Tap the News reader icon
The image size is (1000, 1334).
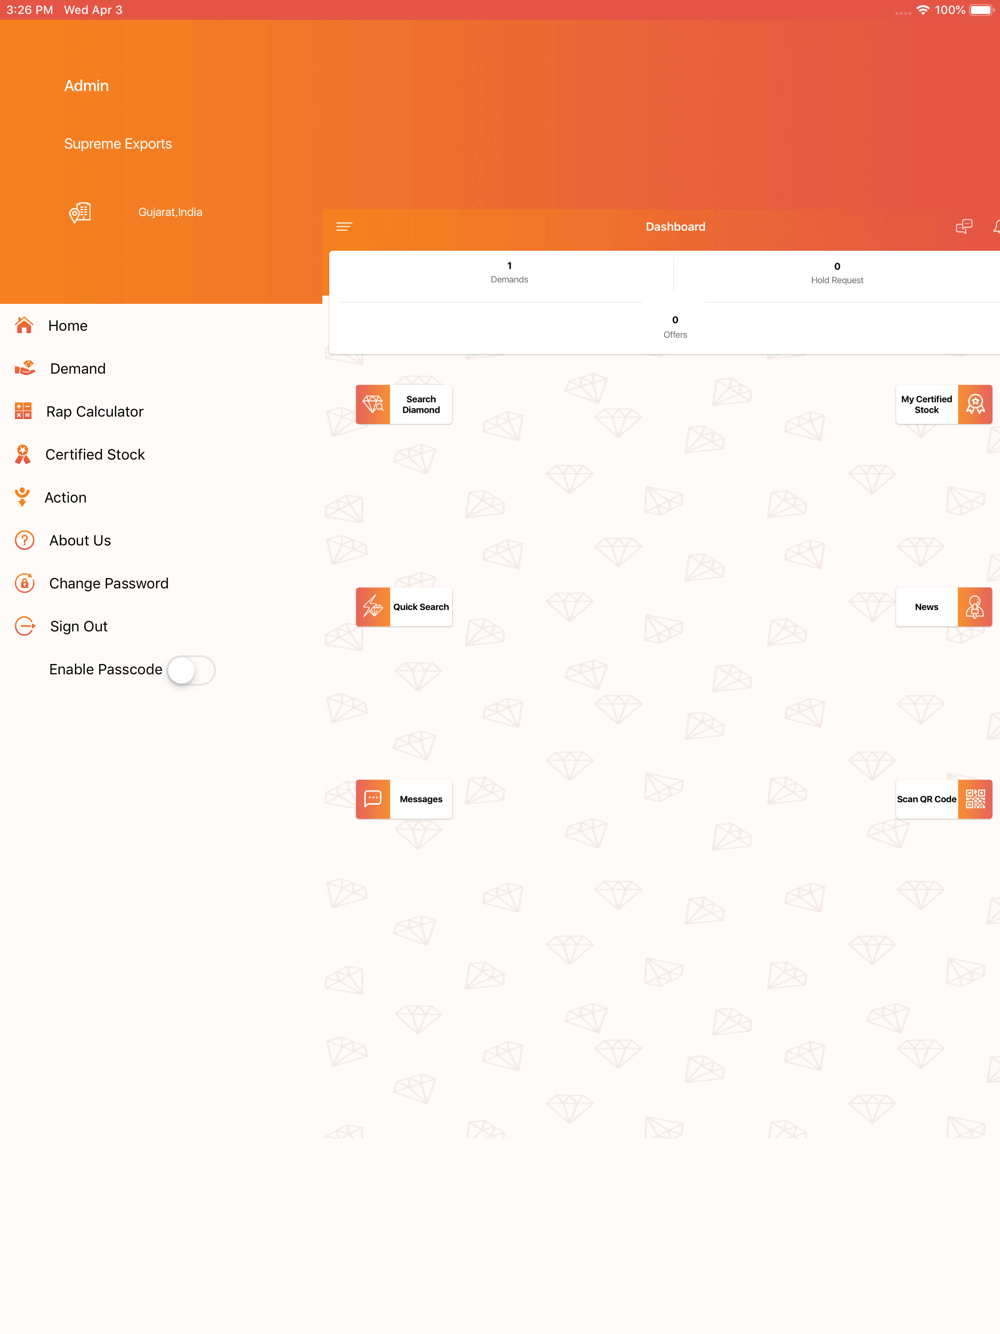(x=975, y=607)
